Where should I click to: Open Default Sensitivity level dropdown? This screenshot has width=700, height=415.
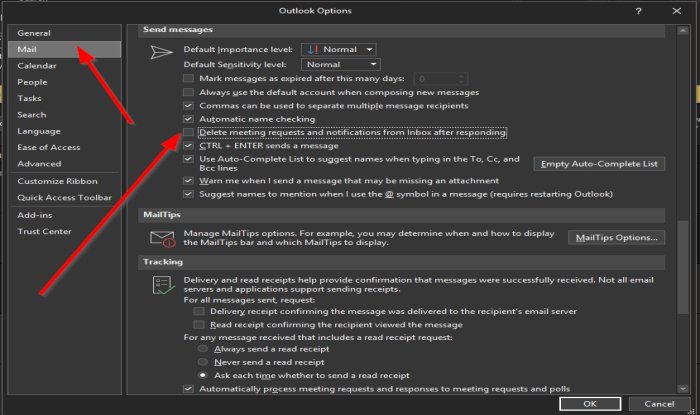pos(341,65)
